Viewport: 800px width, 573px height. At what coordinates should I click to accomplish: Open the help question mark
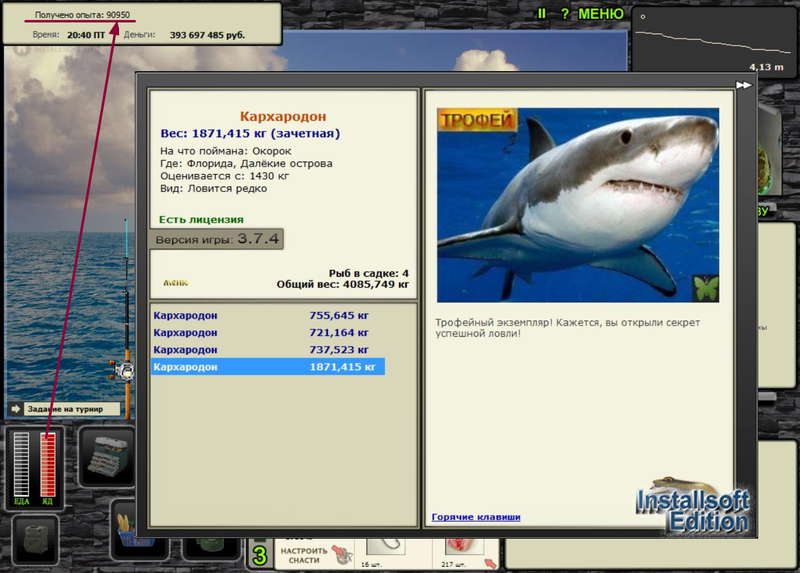(x=565, y=14)
